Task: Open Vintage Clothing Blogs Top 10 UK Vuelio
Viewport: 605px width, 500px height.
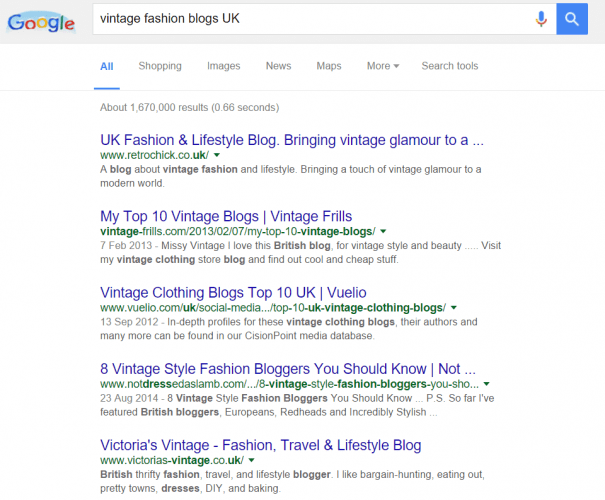Action: (x=233, y=293)
